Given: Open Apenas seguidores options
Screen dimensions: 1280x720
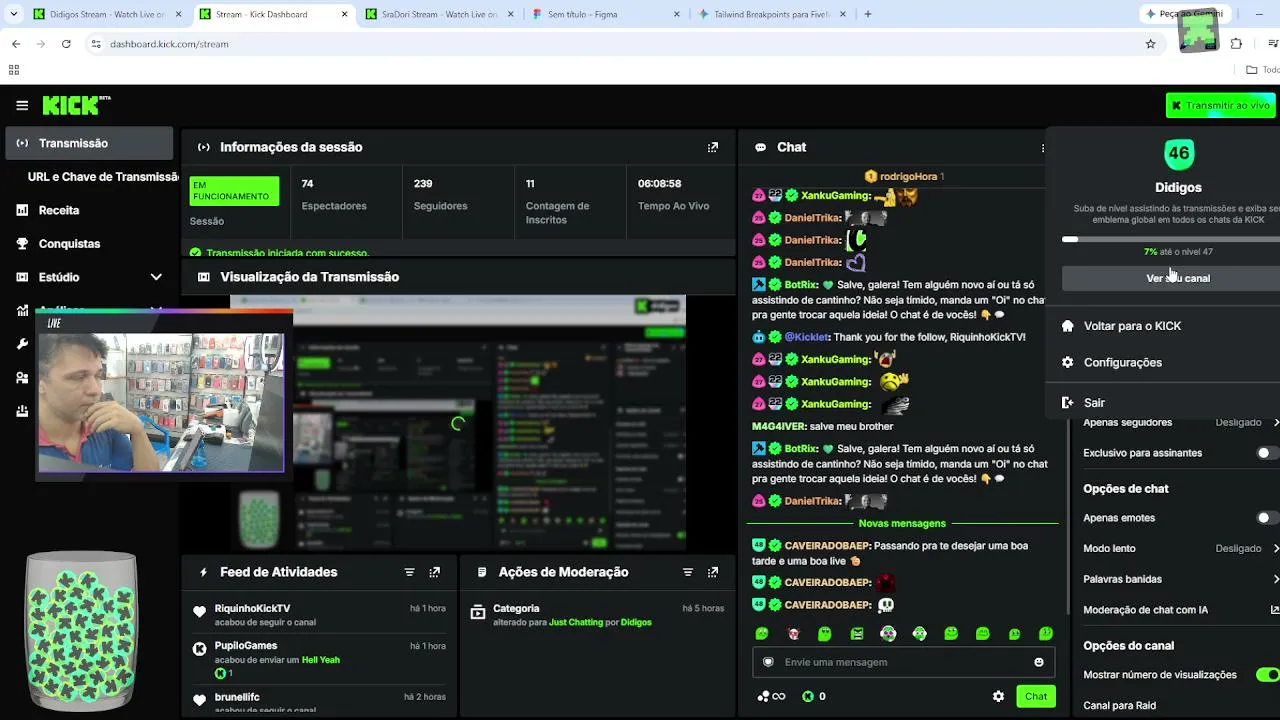Looking at the screenshot, I should pos(1180,422).
